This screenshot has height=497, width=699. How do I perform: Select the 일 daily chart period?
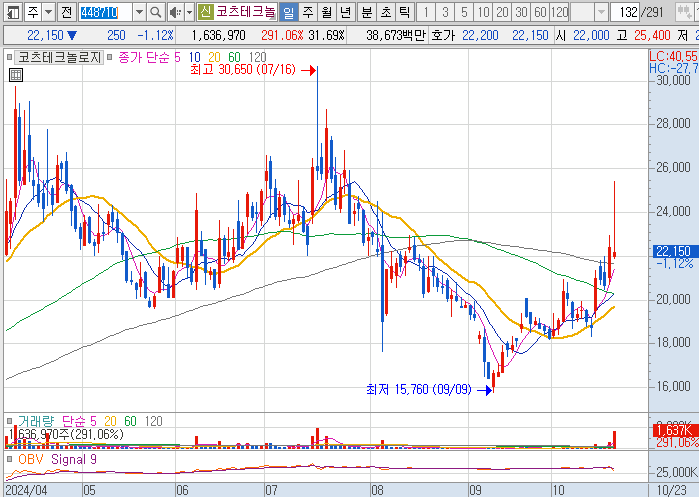point(288,12)
